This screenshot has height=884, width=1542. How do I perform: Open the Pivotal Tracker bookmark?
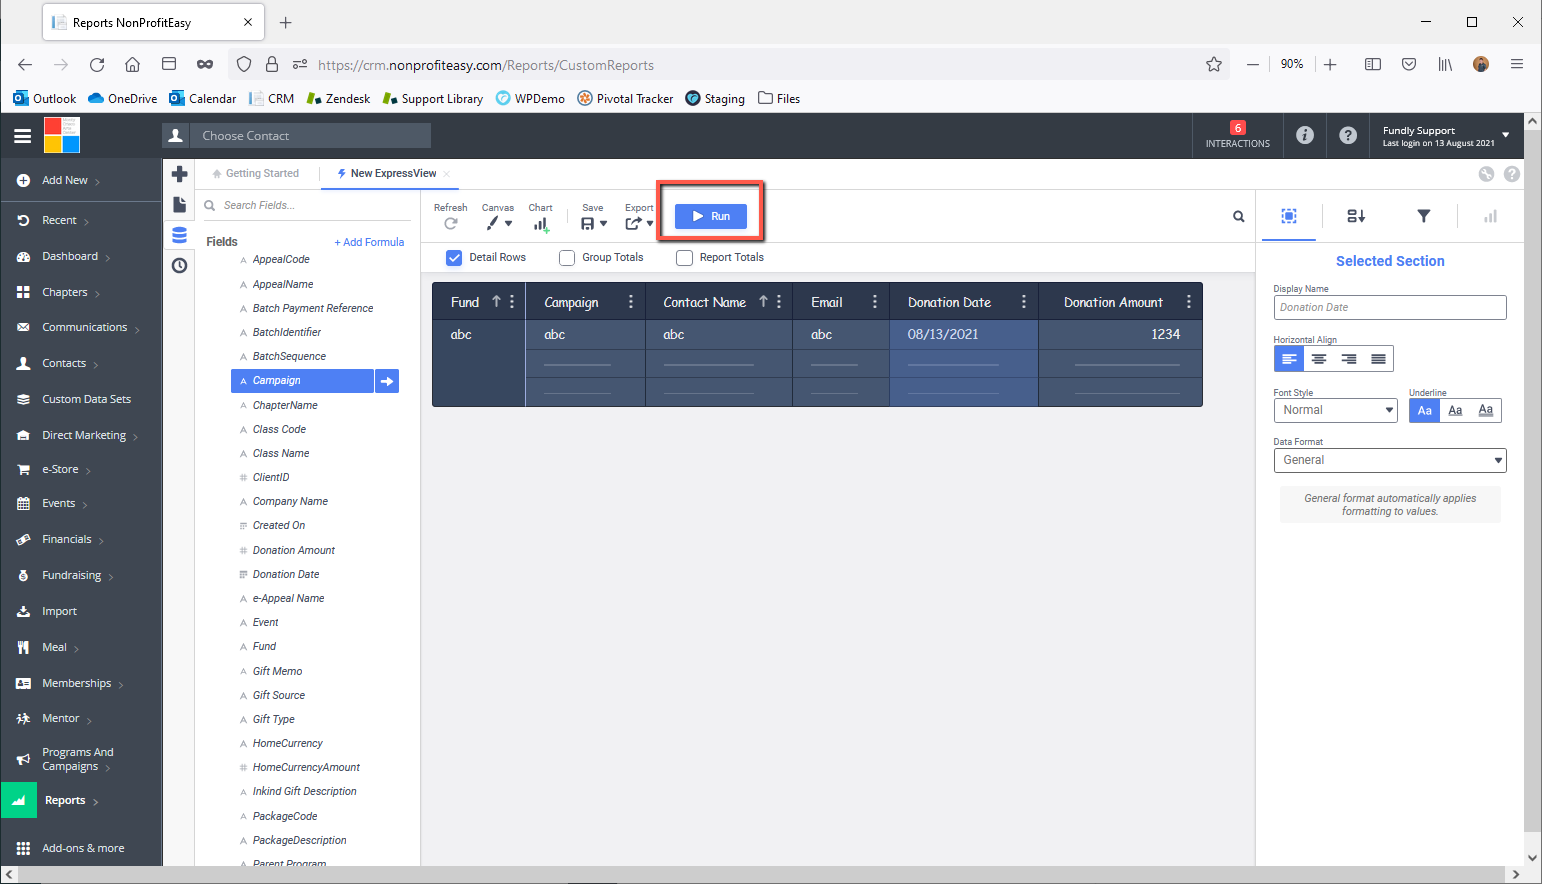point(625,99)
